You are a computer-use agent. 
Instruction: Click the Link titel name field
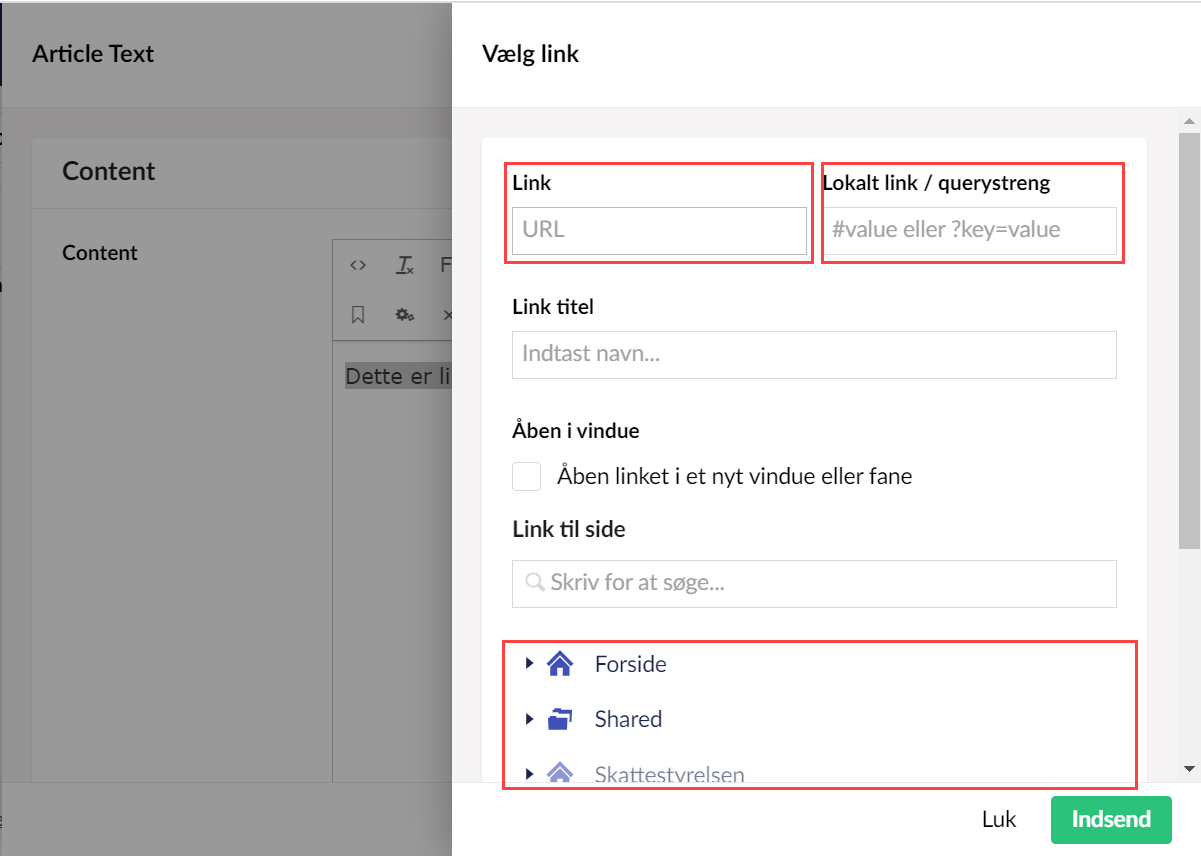[814, 354]
